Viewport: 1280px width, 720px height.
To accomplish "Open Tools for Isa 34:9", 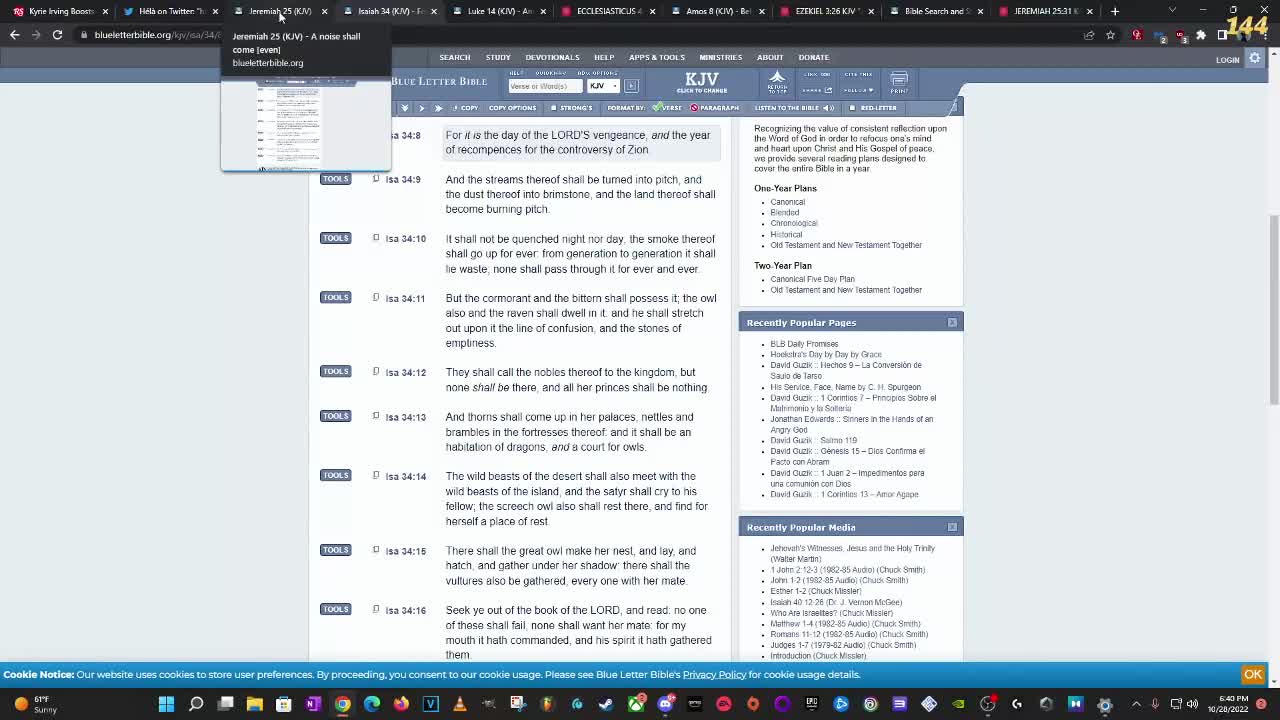I will [335, 179].
